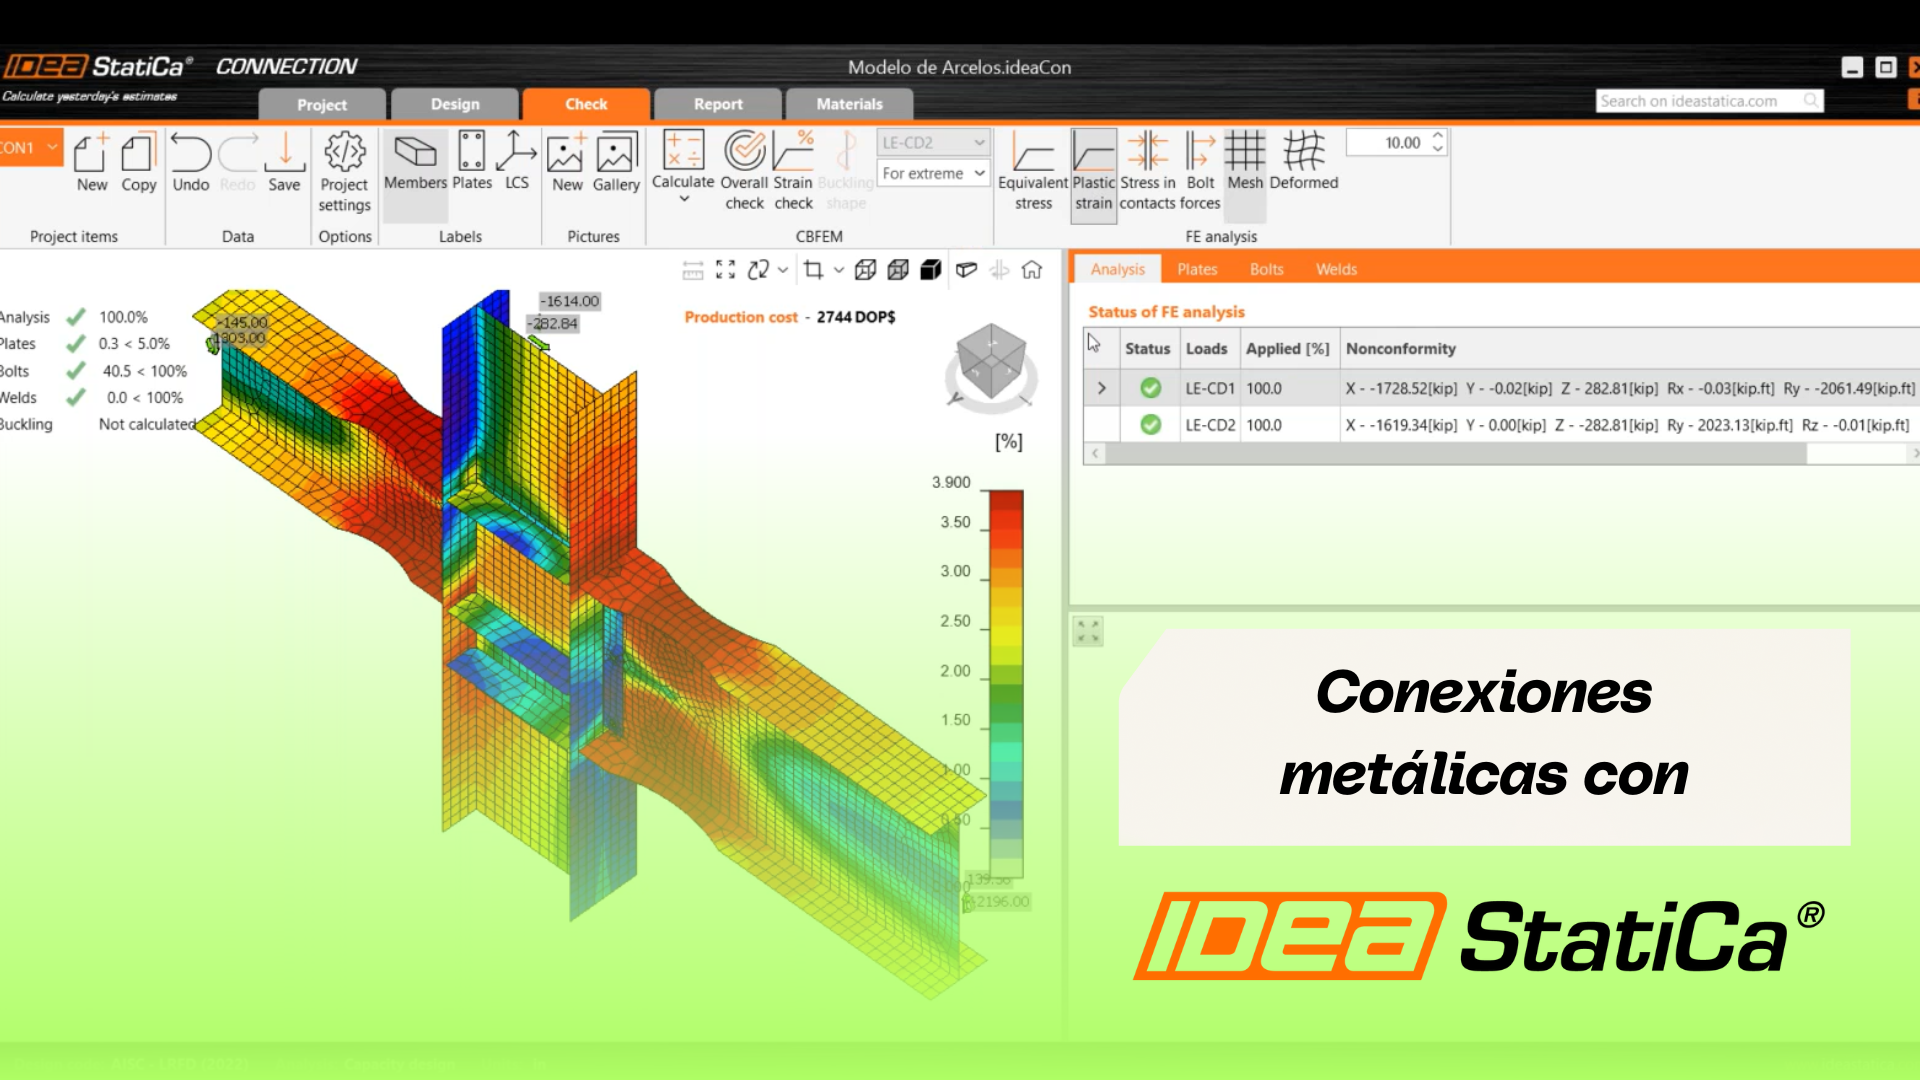Expand Calculate options arrow

tap(684, 199)
